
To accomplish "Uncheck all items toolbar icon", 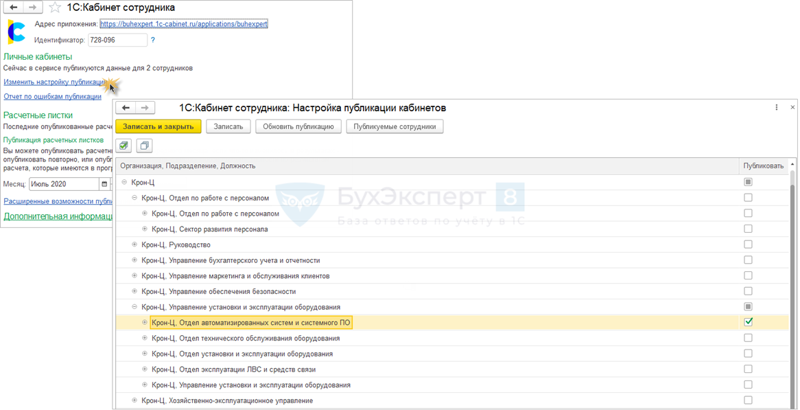I will tap(143, 146).
